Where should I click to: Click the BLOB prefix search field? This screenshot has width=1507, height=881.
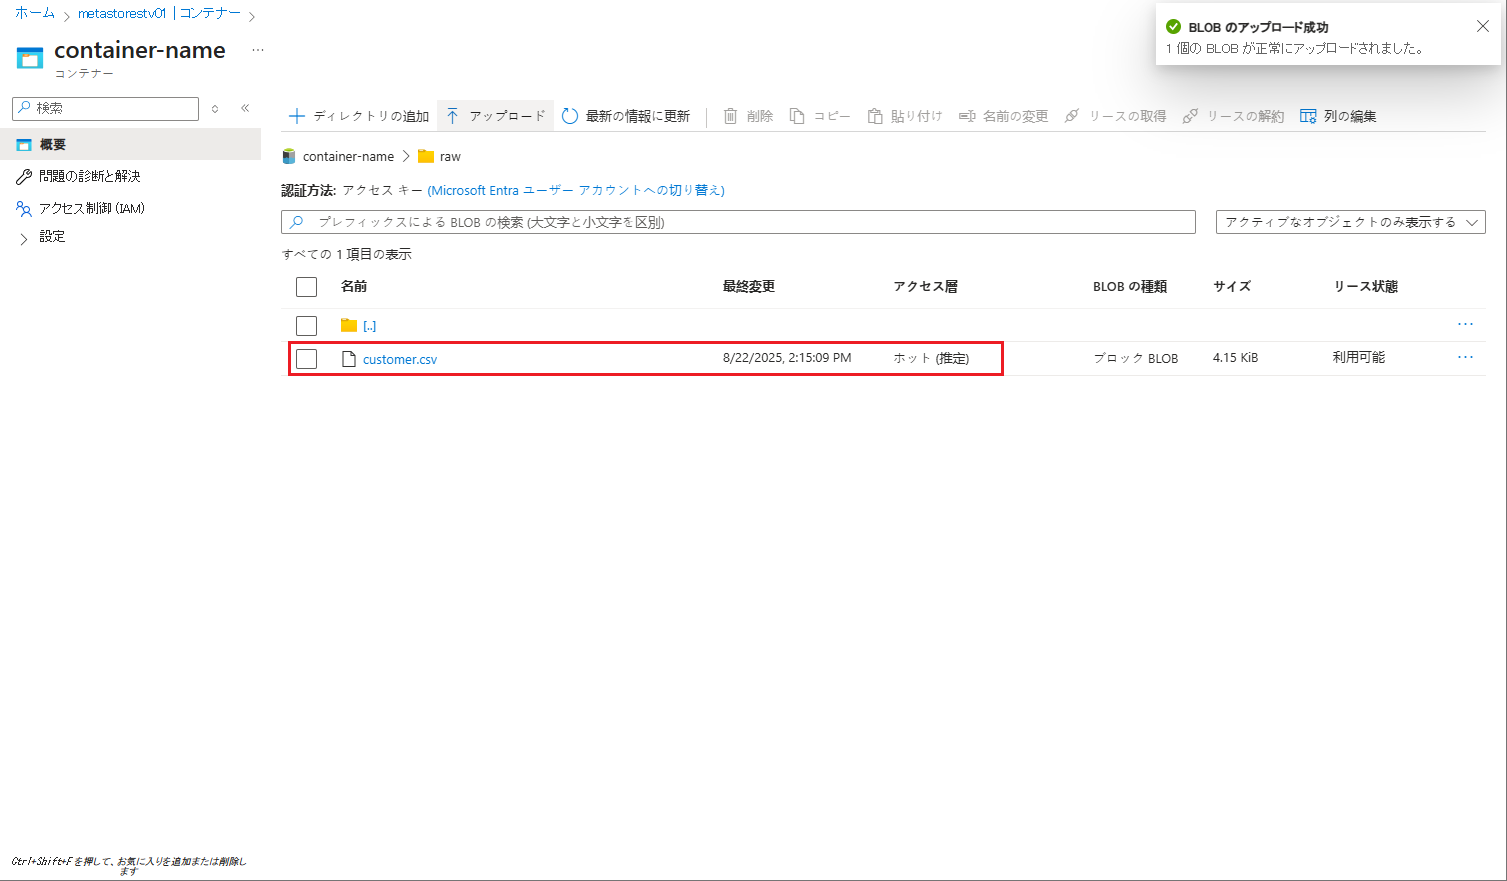pyautogui.click(x=738, y=222)
